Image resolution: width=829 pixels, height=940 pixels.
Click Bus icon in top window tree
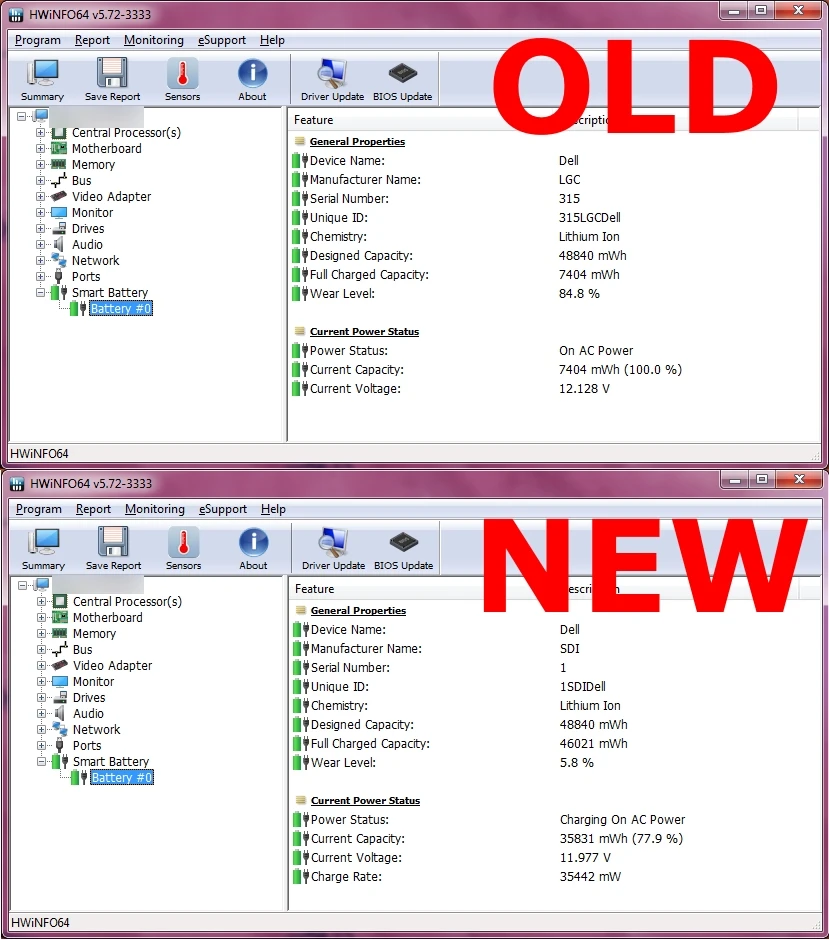click(59, 180)
